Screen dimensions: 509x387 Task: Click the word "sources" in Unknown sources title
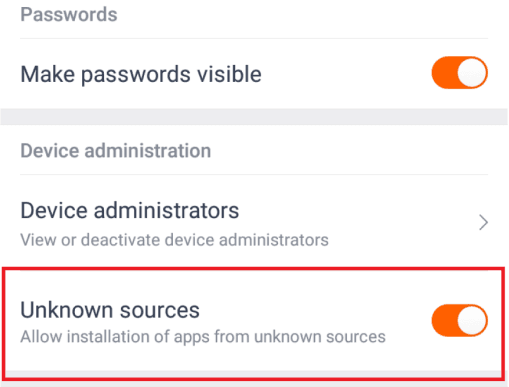point(160,311)
